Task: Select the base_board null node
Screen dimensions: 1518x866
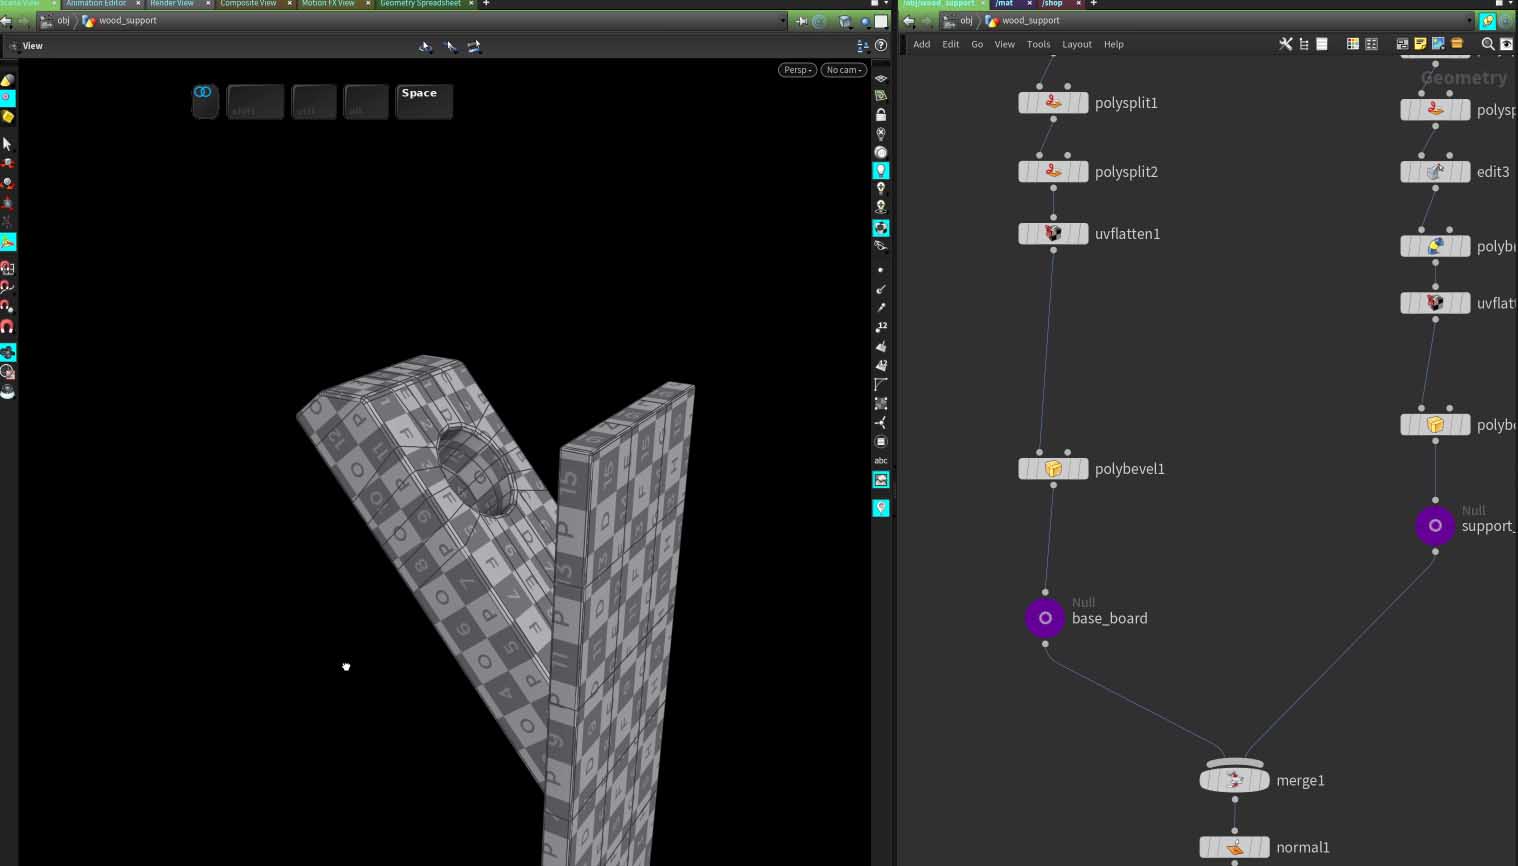Action: tap(1045, 618)
